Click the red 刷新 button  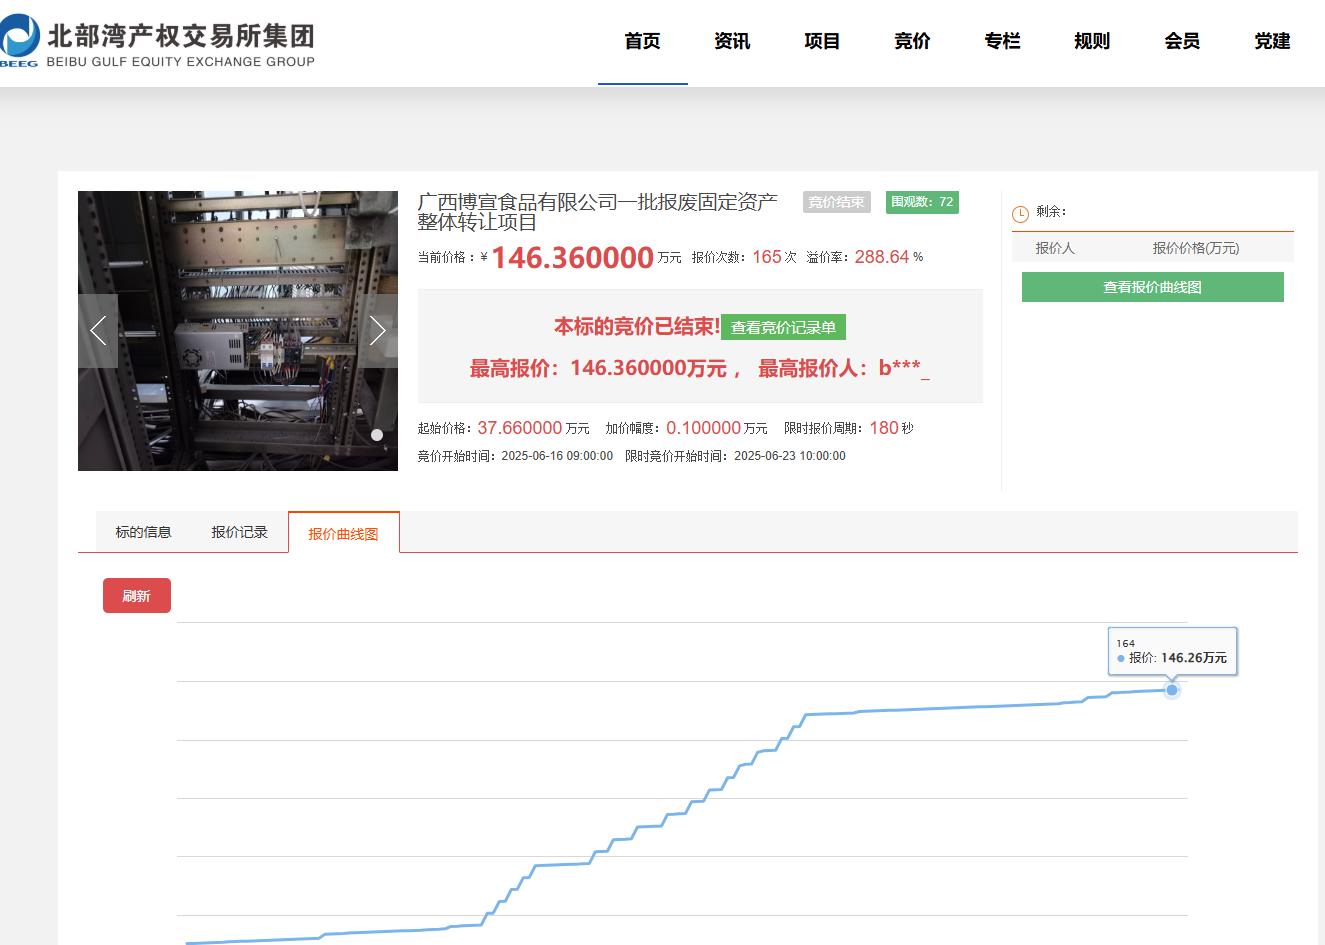click(137, 596)
